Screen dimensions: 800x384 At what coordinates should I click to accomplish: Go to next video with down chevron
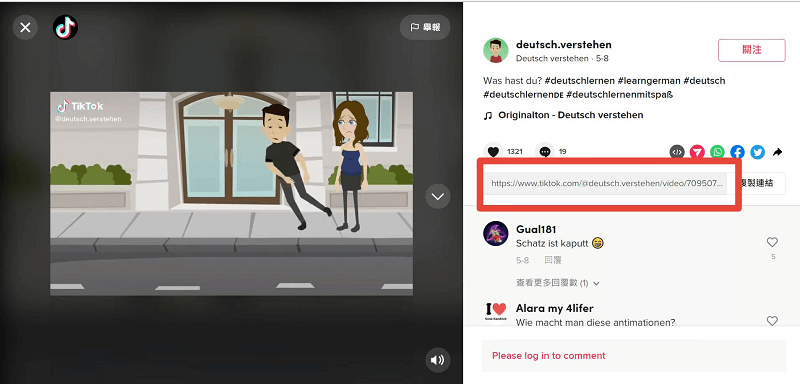click(x=438, y=196)
